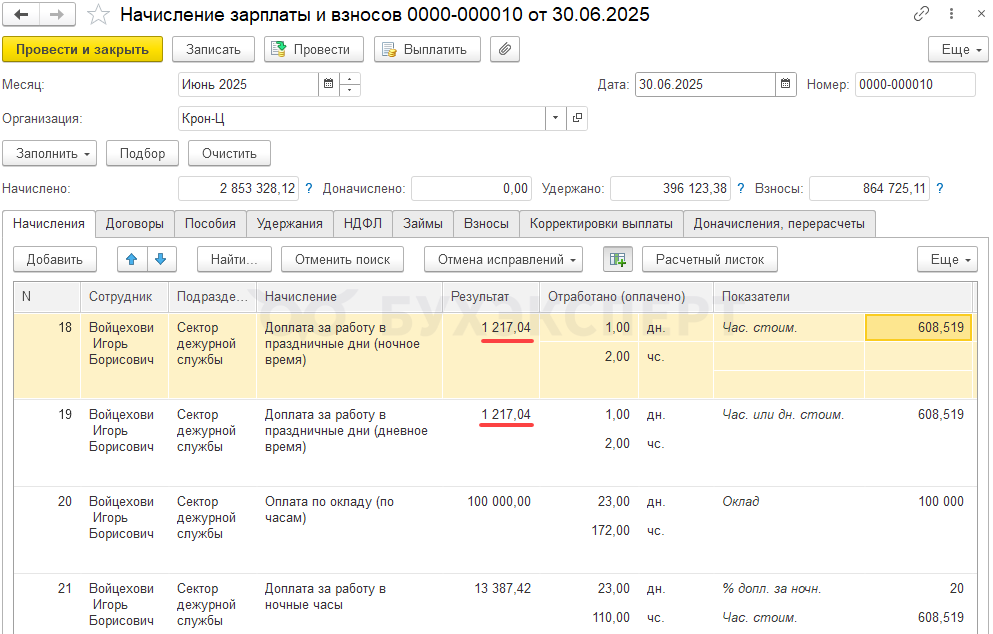Switch to the Займы tab
Viewport: 993px width, 634px height.
coord(422,224)
